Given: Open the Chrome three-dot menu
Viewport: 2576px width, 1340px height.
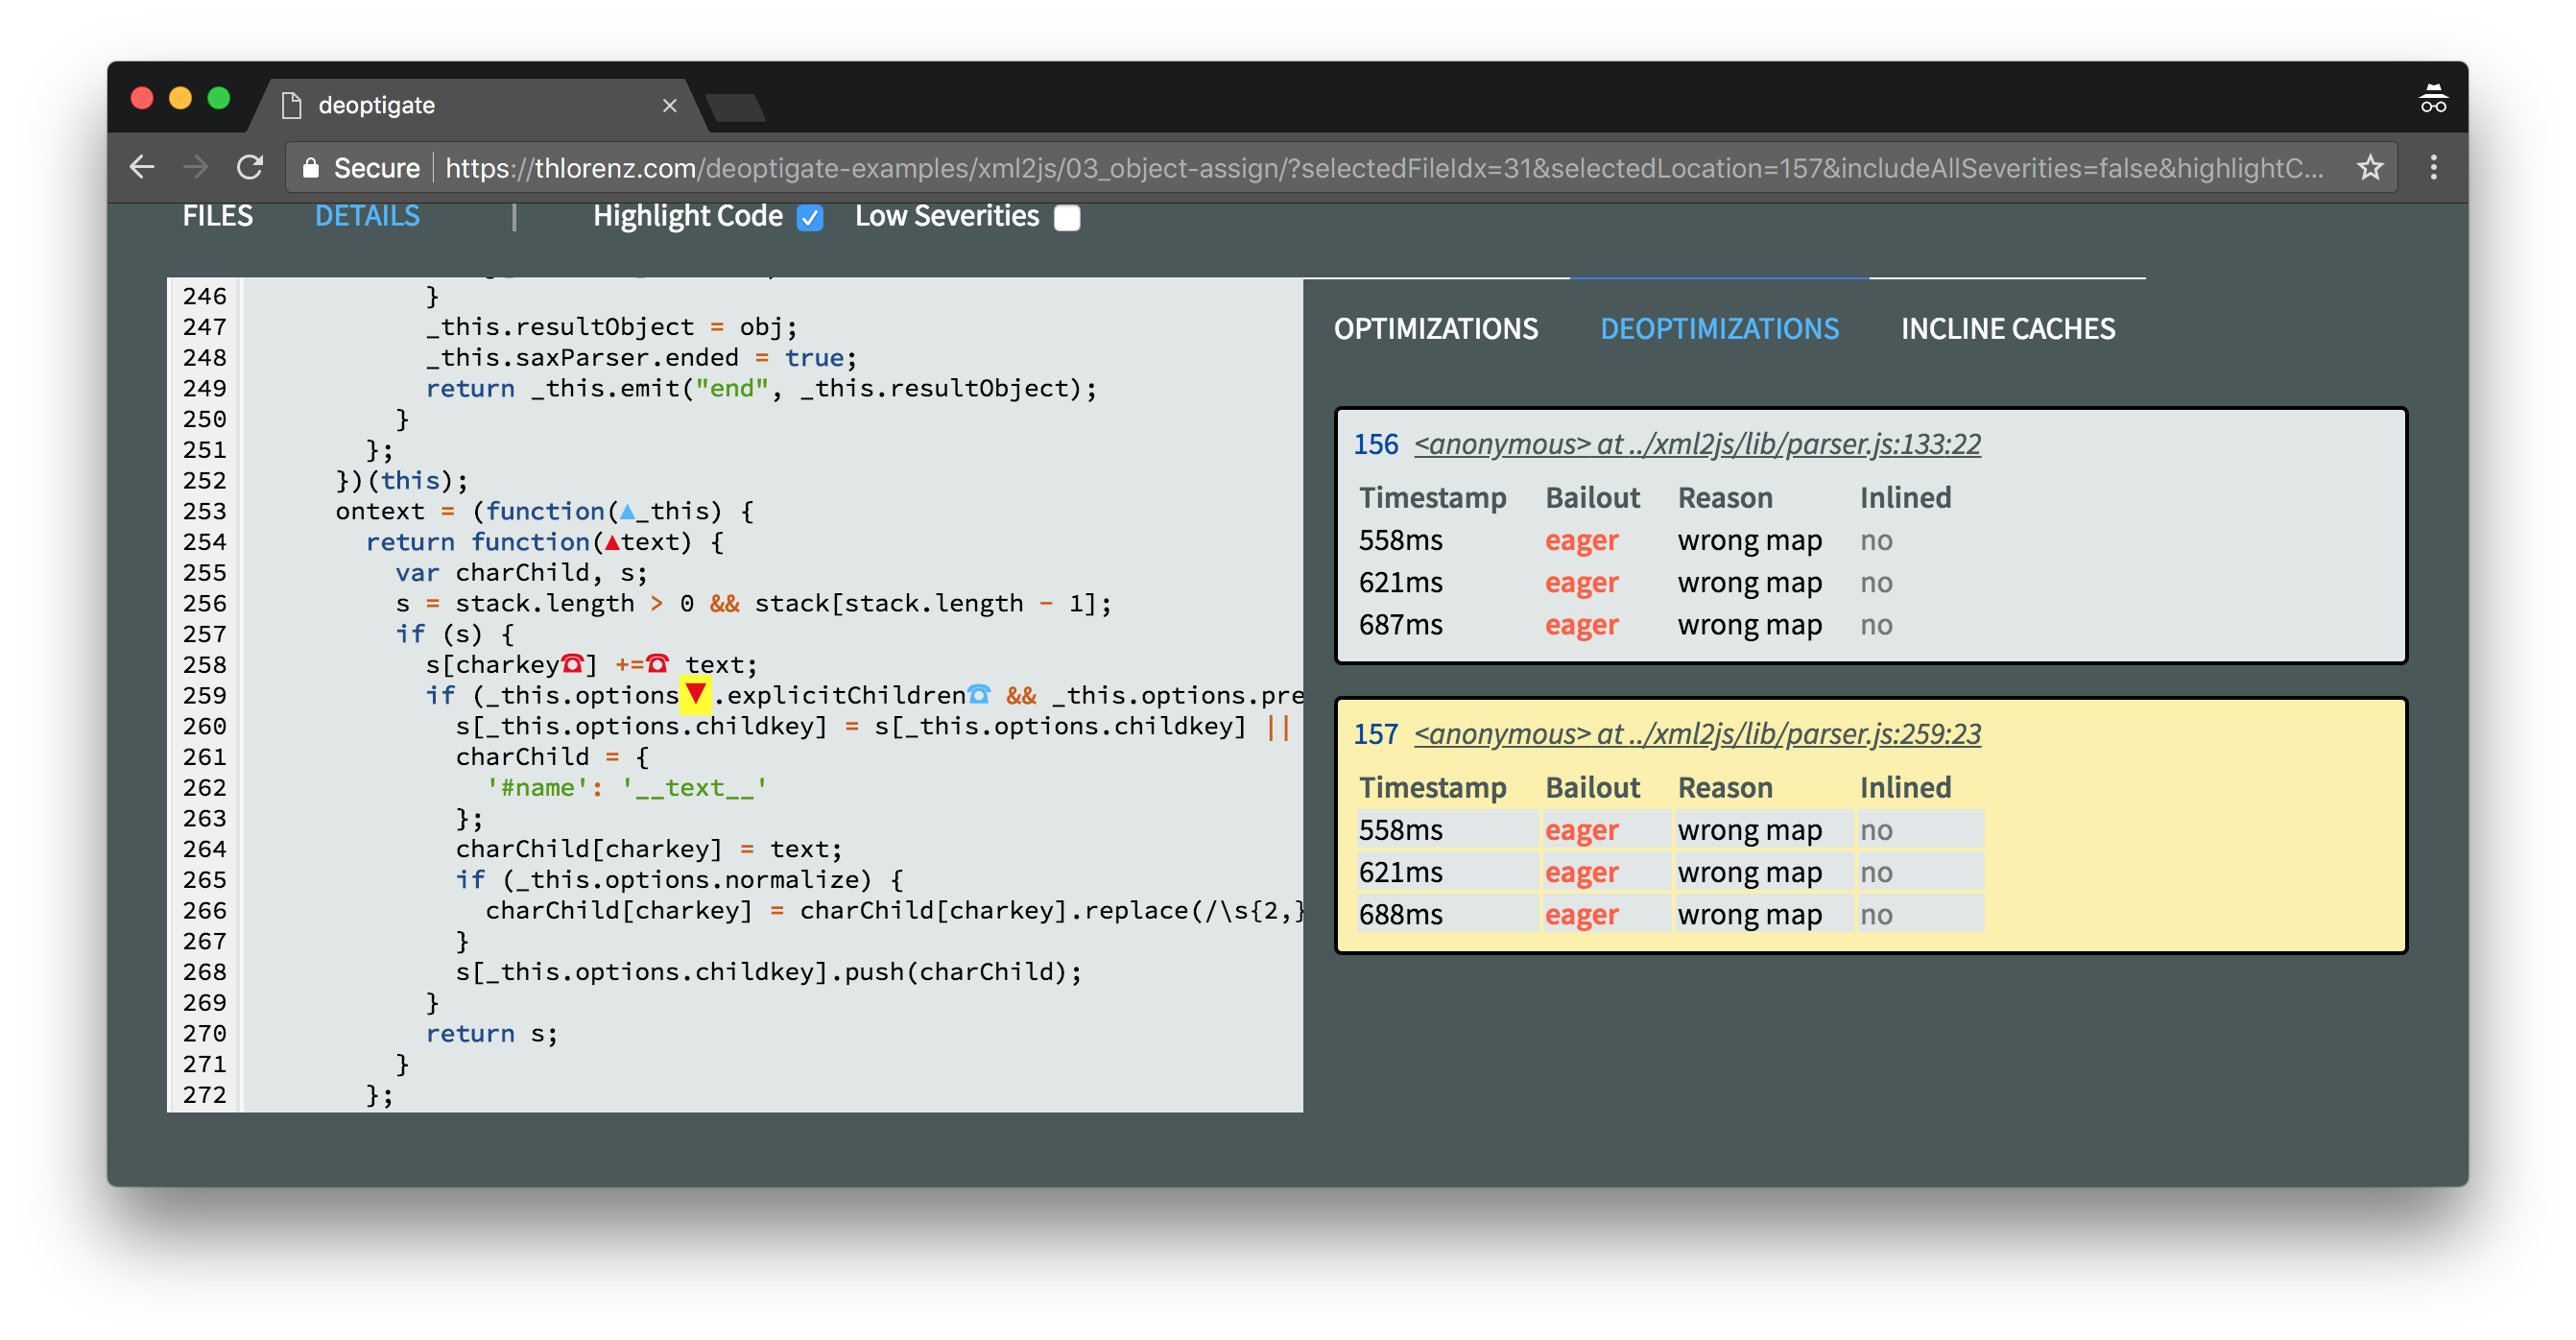Looking at the screenshot, I should pos(2433,167).
